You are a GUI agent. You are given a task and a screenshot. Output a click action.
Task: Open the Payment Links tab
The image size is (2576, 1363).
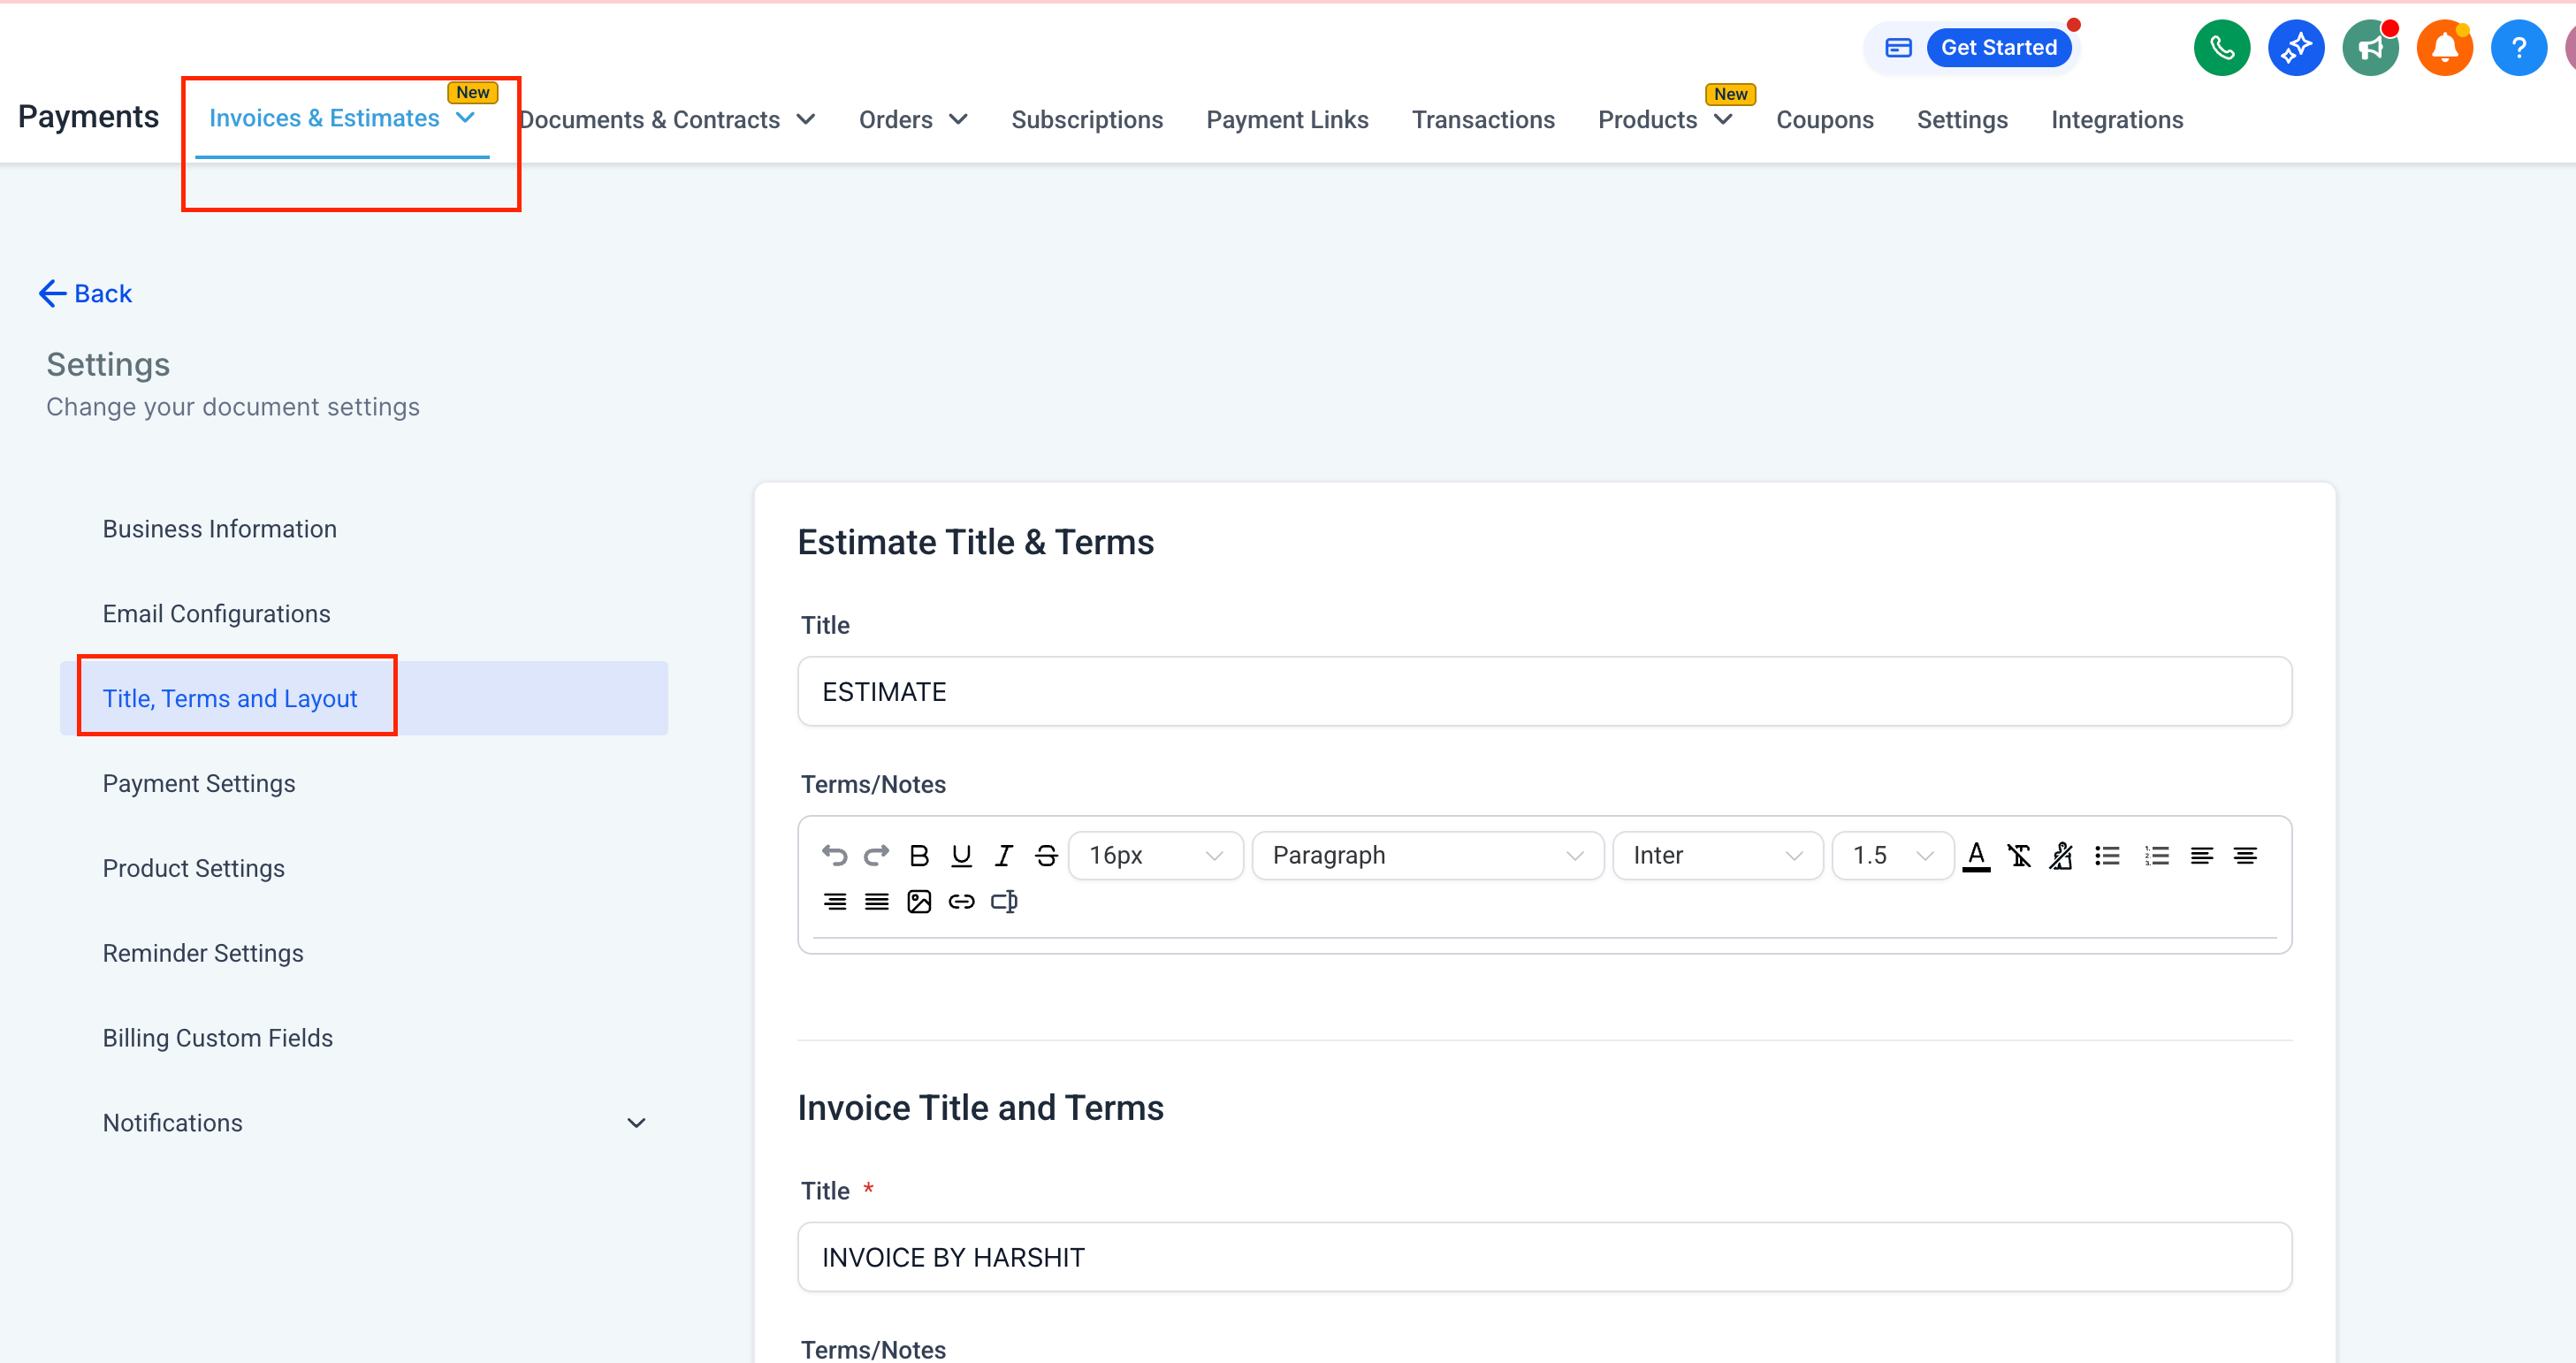point(1286,120)
